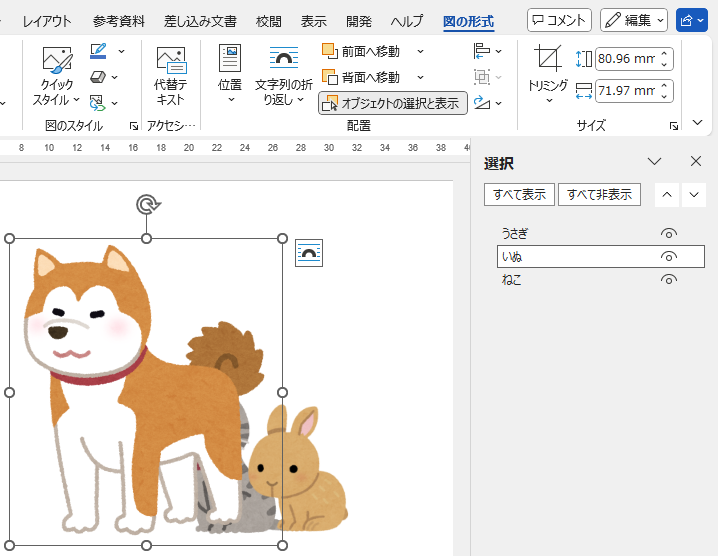718x556 pixels.
Task: Move selected object up with the panel arrow
Action: 667,194
